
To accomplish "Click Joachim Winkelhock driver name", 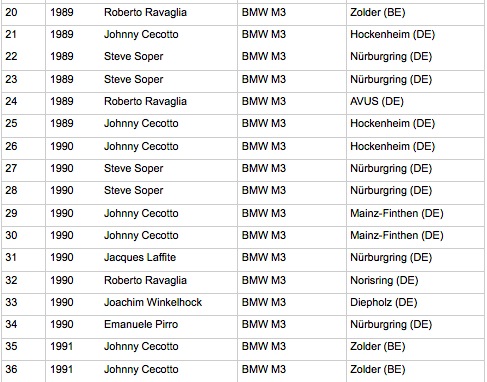I will [153, 302].
